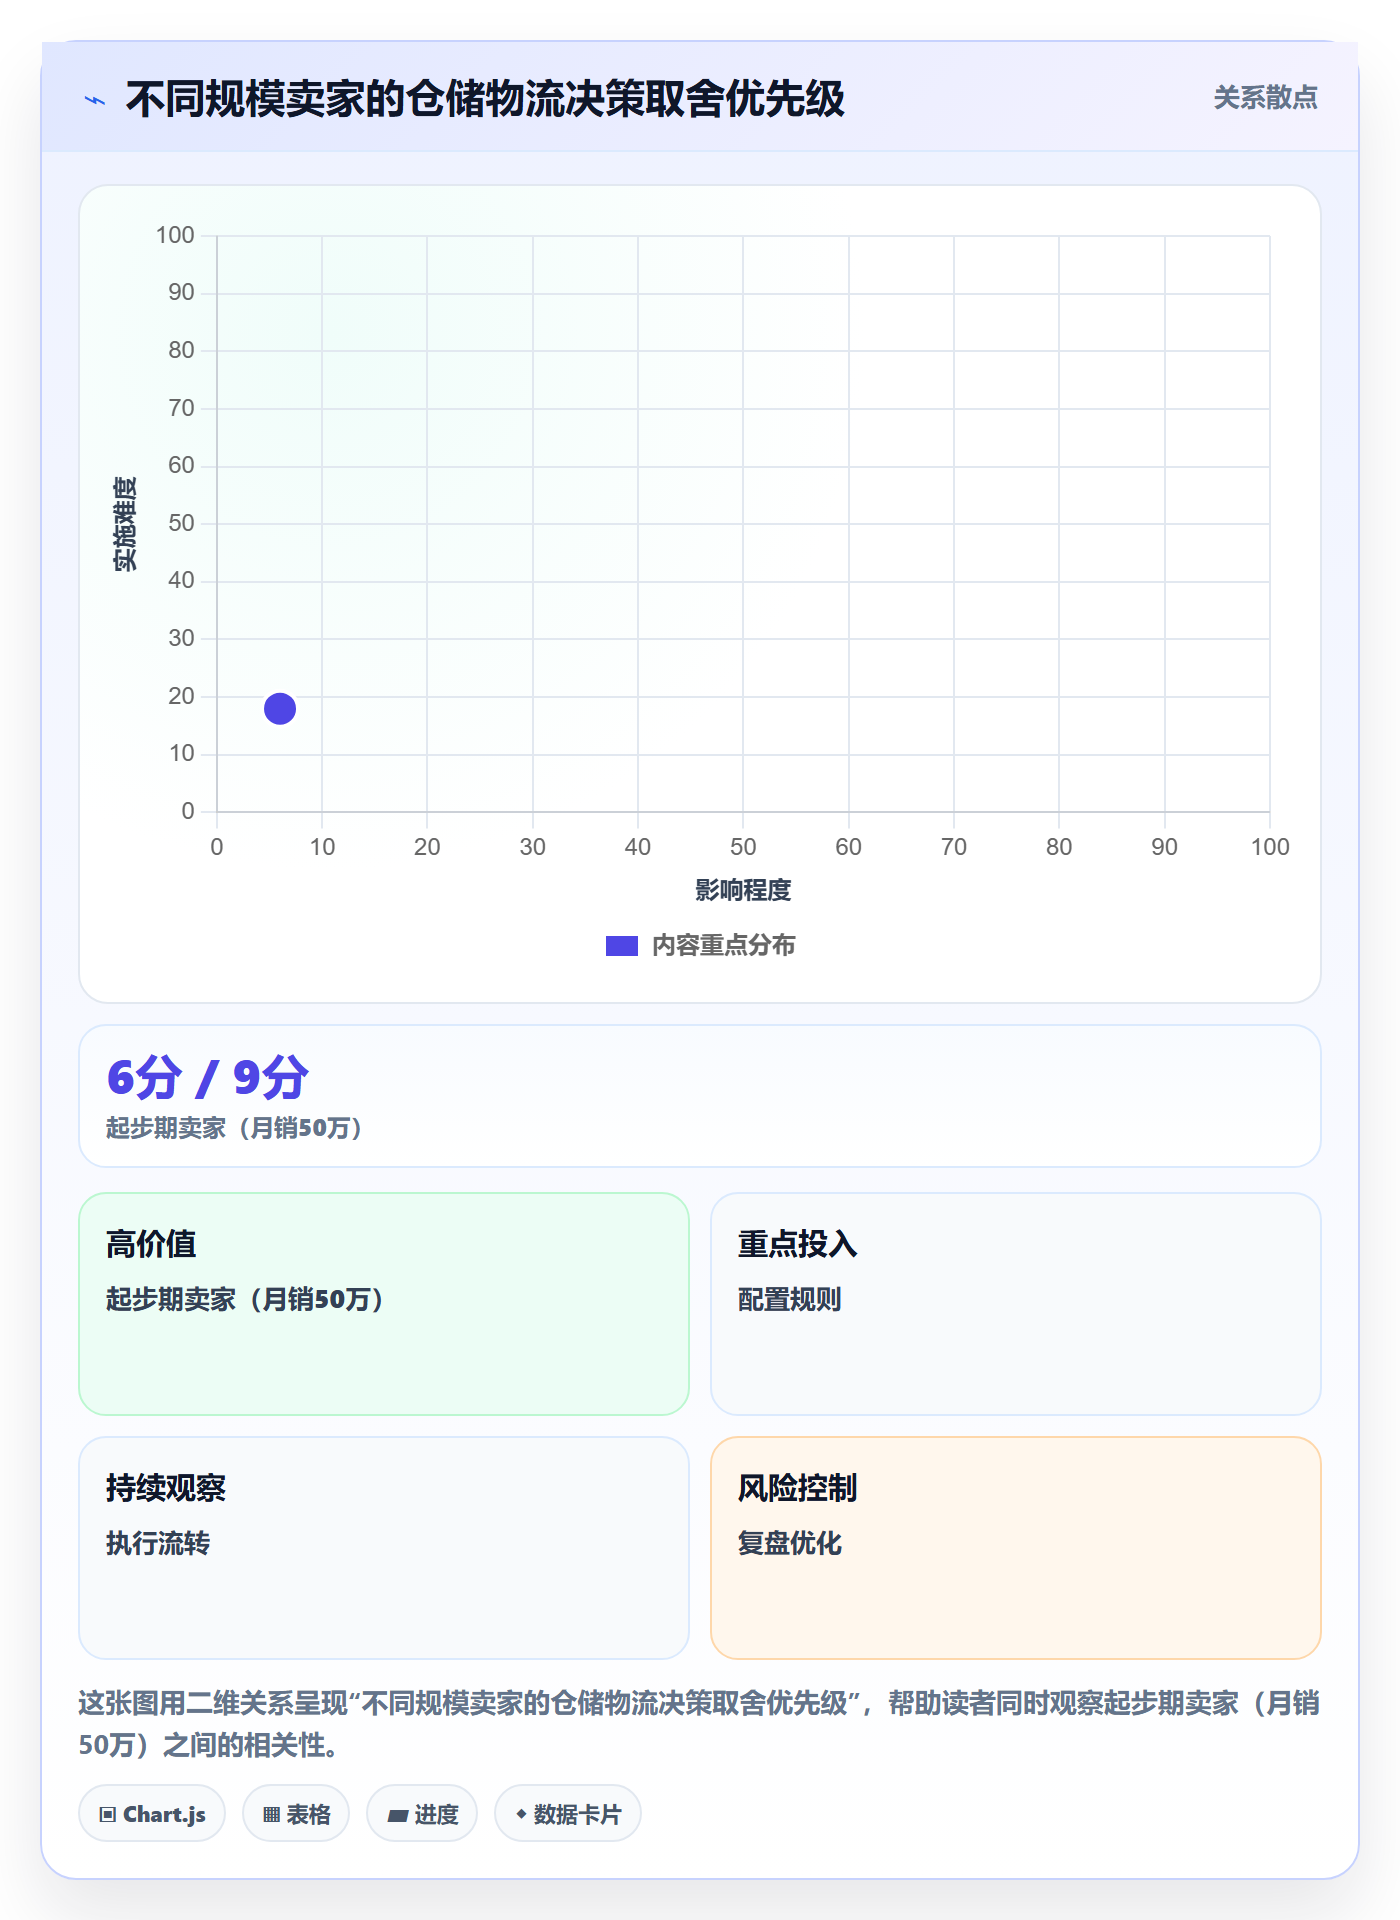
Task: Click 复盘优化 text in the 风险控制 card
Action: [x=789, y=1543]
